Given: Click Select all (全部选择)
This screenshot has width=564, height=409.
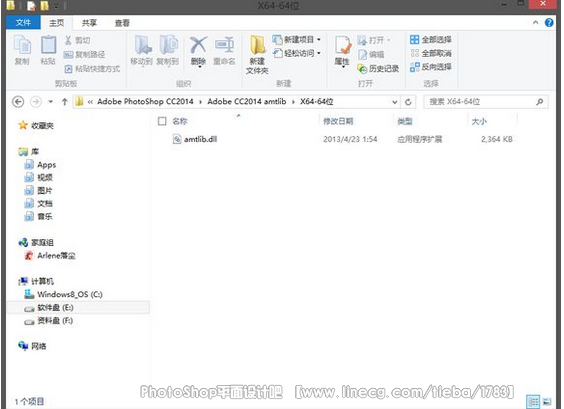Looking at the screenshot, I should coord(431,40).
